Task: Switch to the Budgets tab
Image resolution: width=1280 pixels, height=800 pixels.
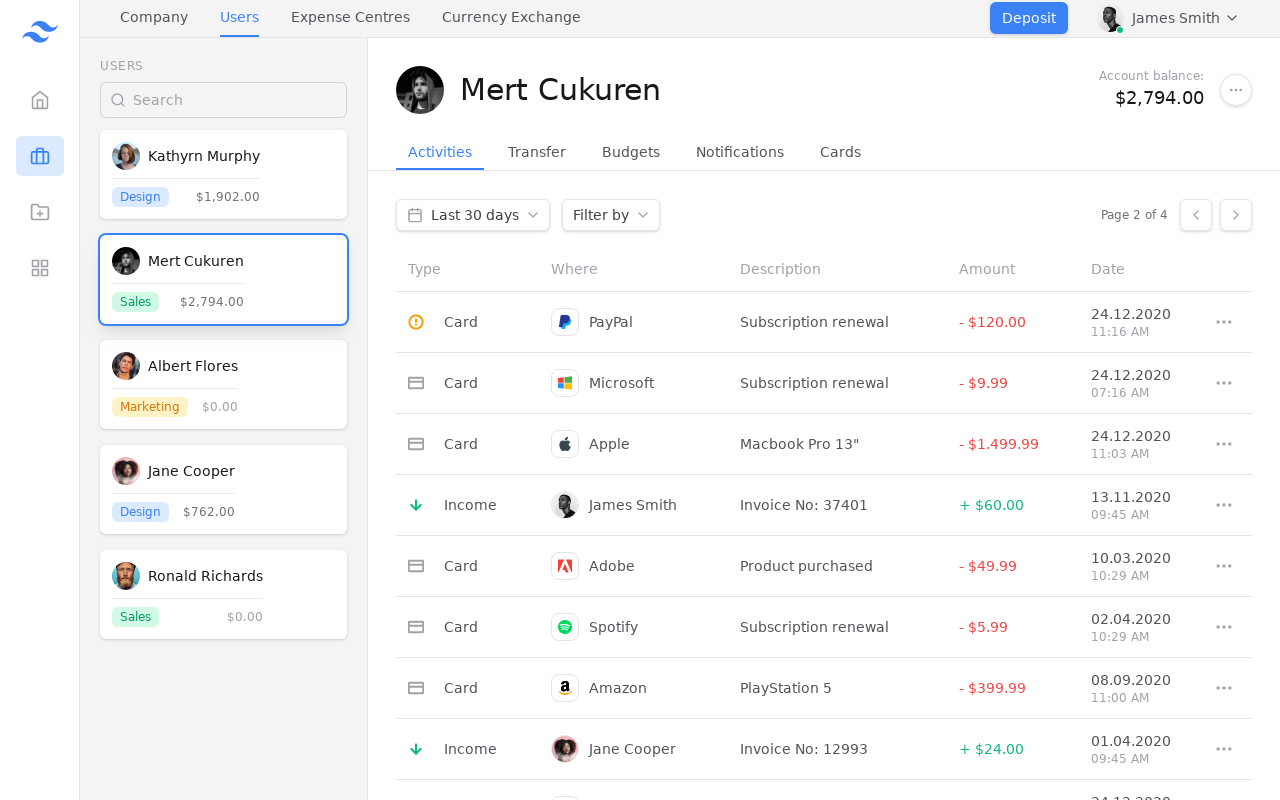Action: tap(631, 152)
